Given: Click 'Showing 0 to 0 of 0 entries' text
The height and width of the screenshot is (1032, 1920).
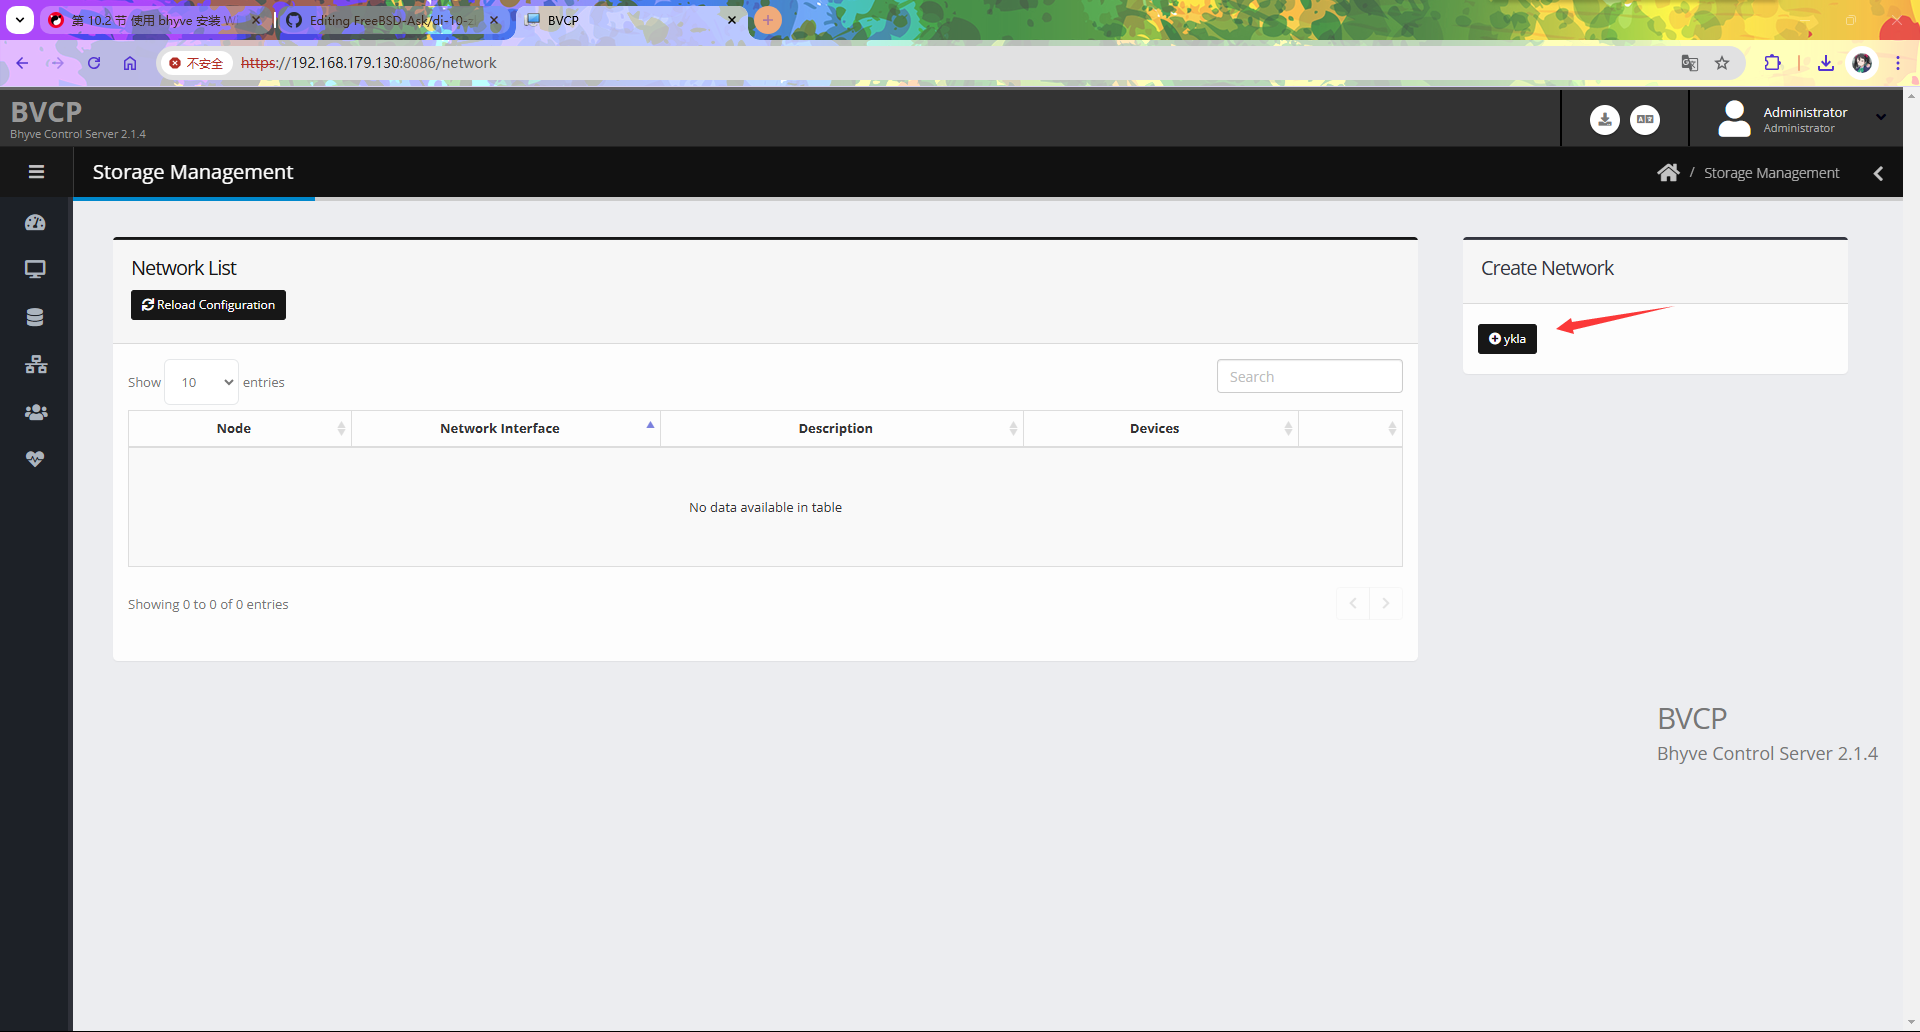Looking at the screenshot, I should click(208, 604).
